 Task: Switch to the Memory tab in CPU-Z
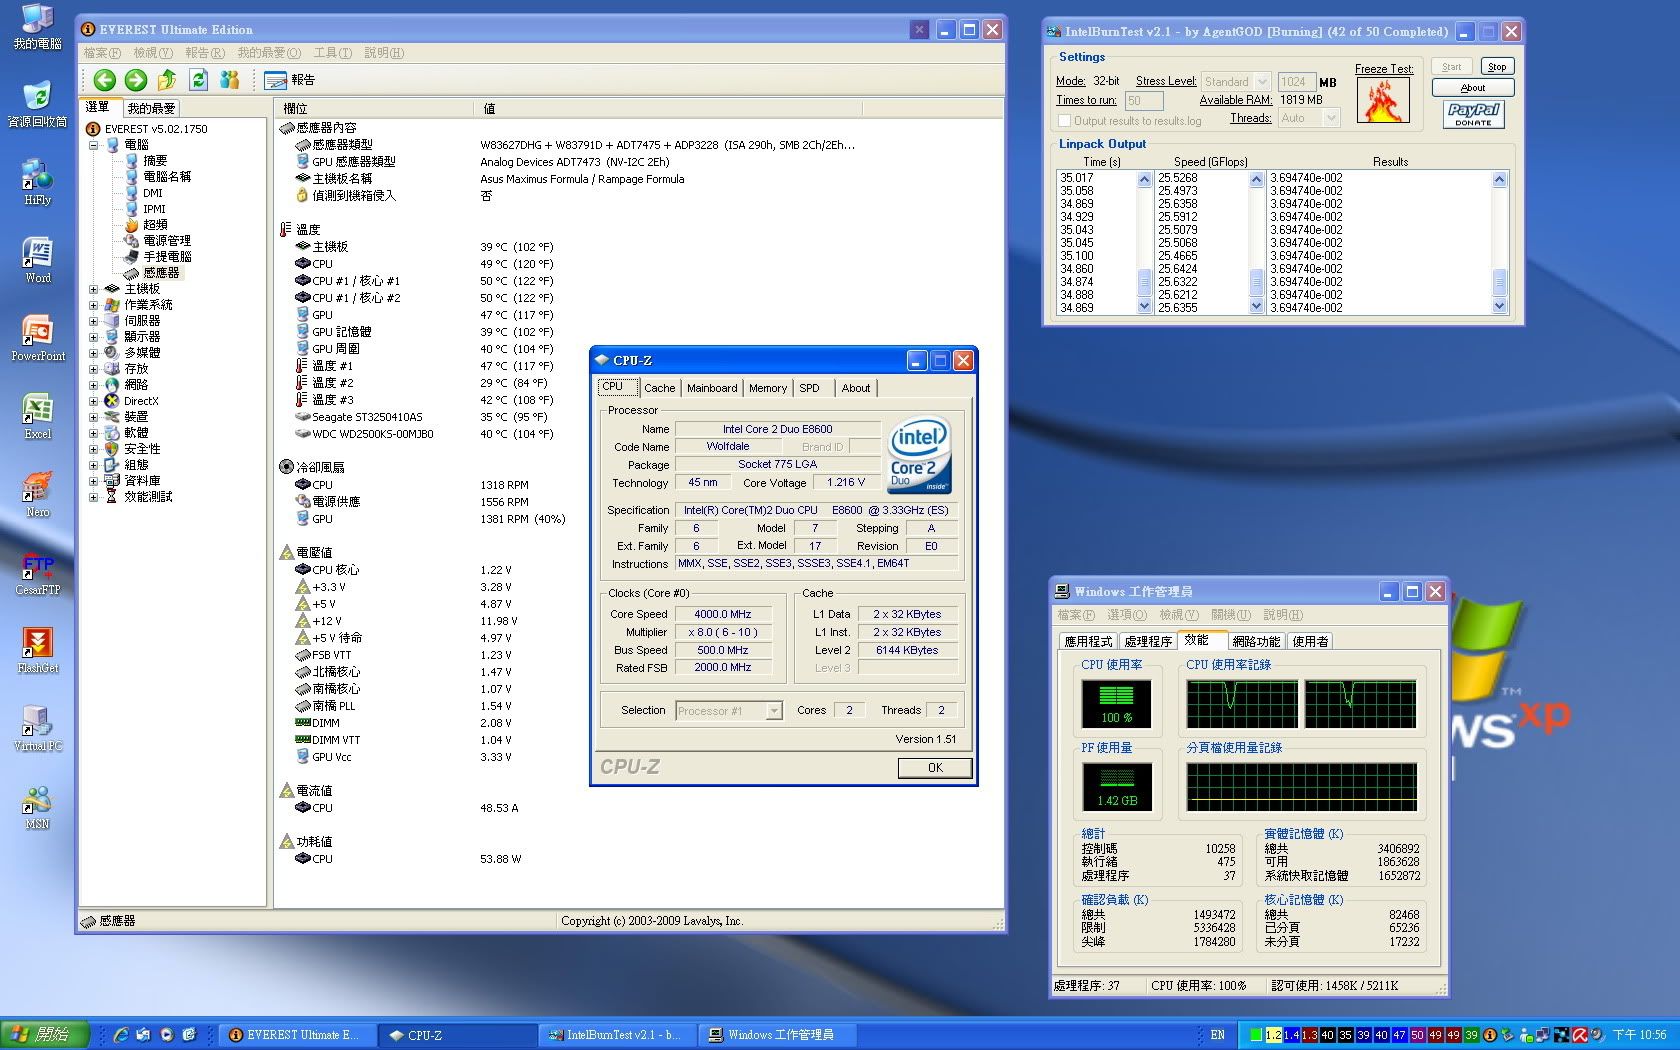pyautogui.click(x=768, y=388)
